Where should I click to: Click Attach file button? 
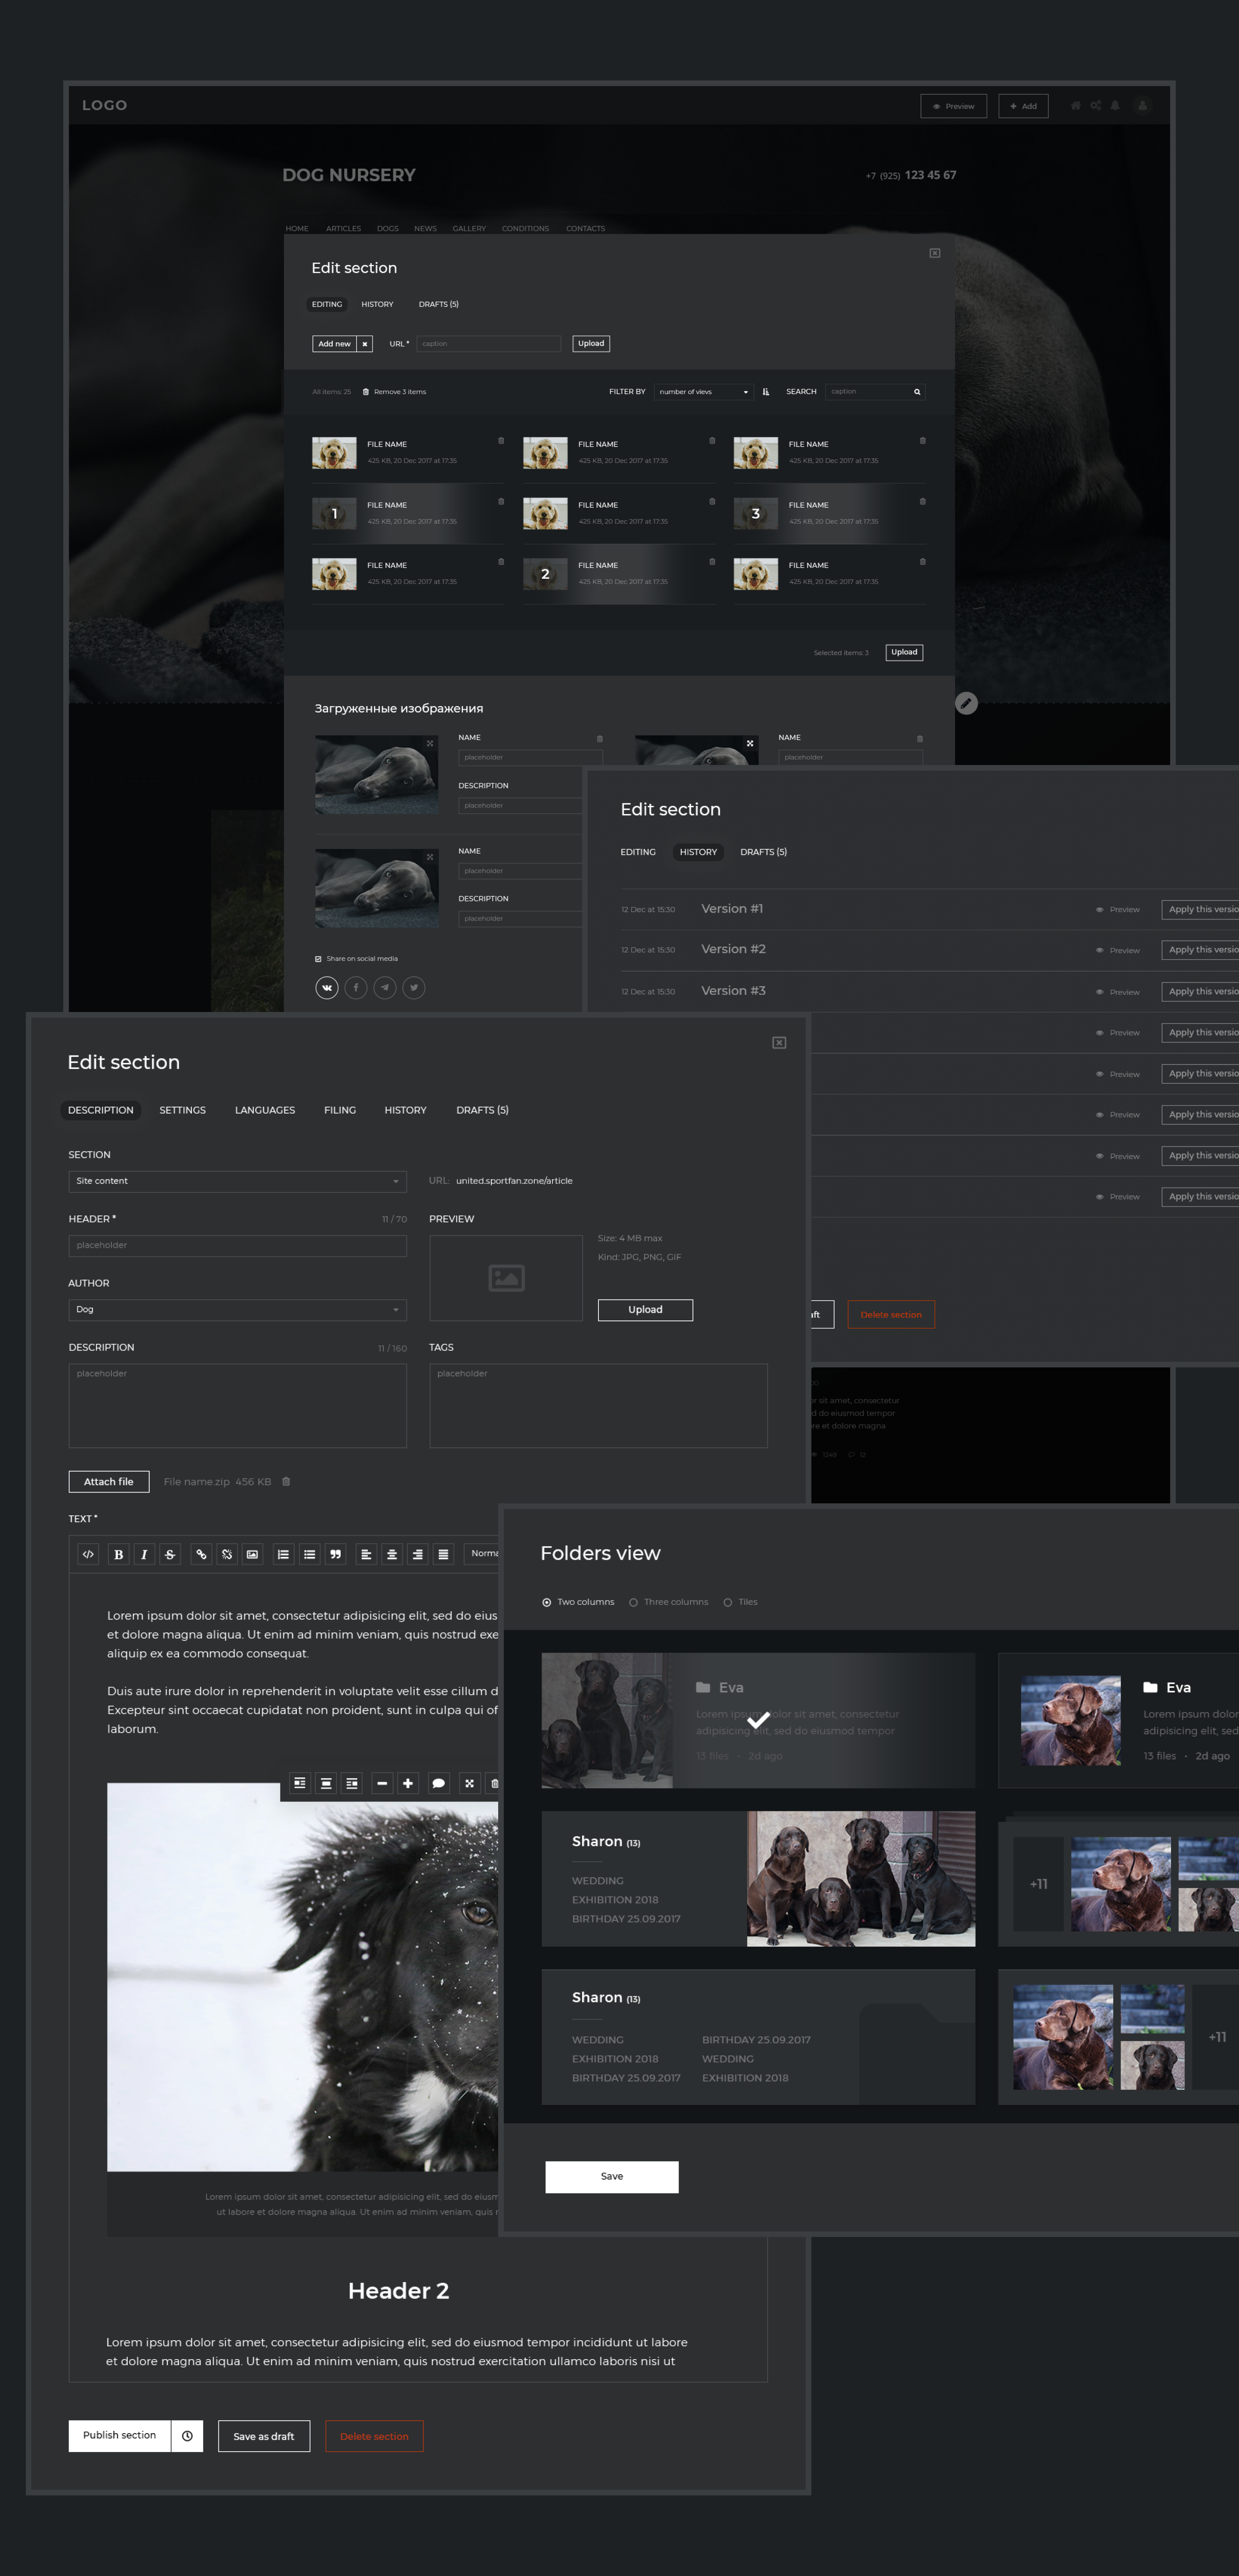click(x=109, y=1482)
